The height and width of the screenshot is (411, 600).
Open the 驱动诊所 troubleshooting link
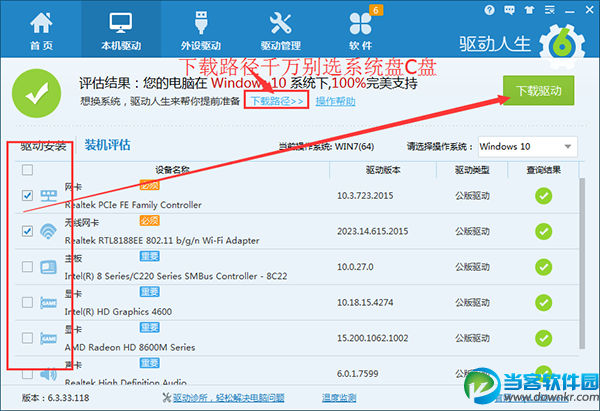(228, 398)
